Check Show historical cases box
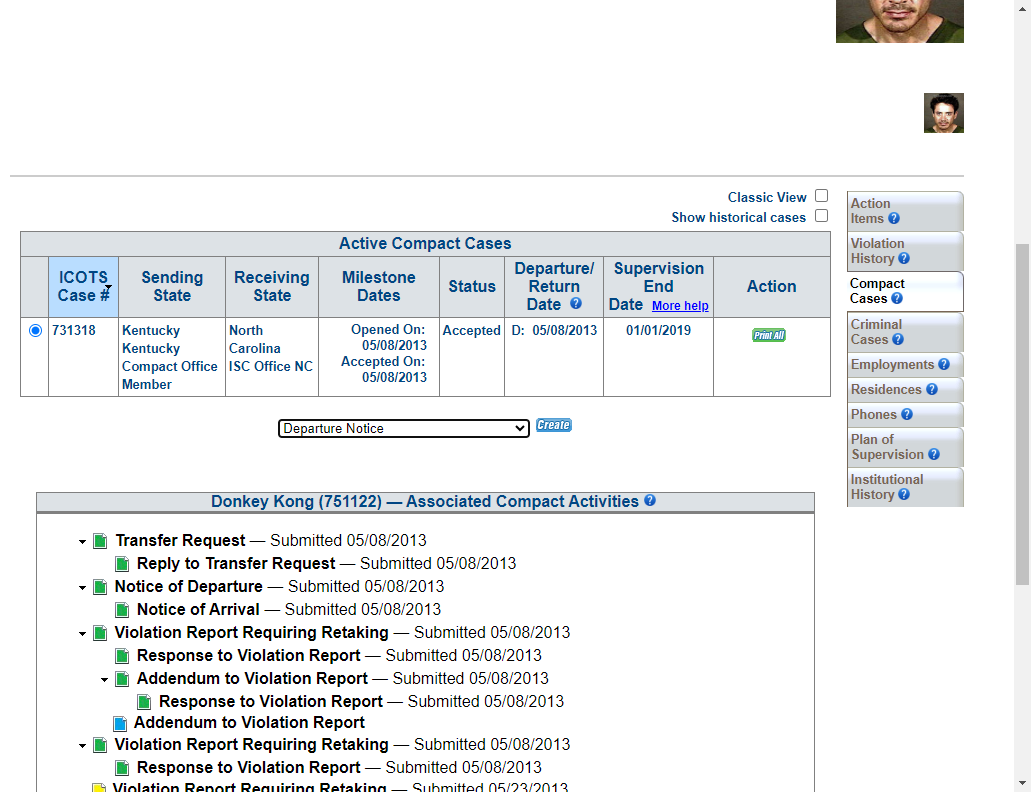 coord(821,216)
